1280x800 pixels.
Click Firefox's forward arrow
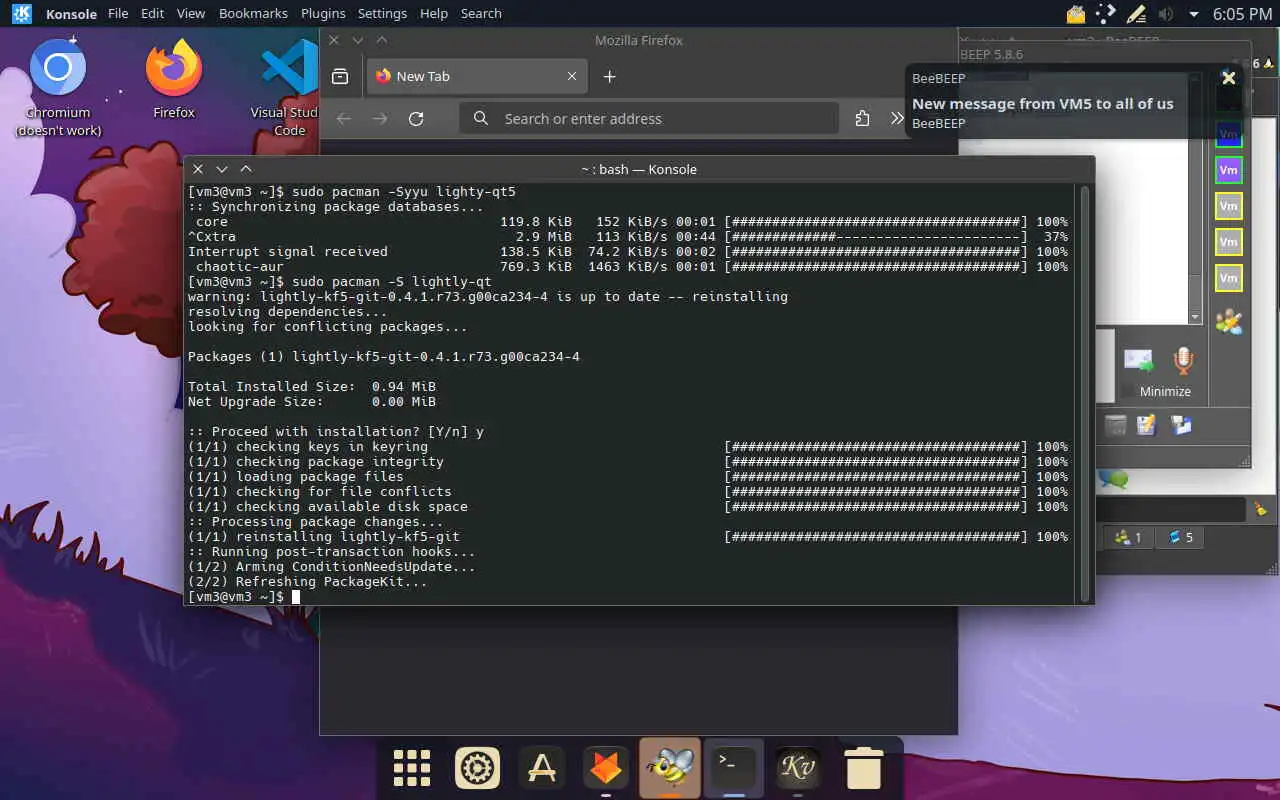coord(380,118)
